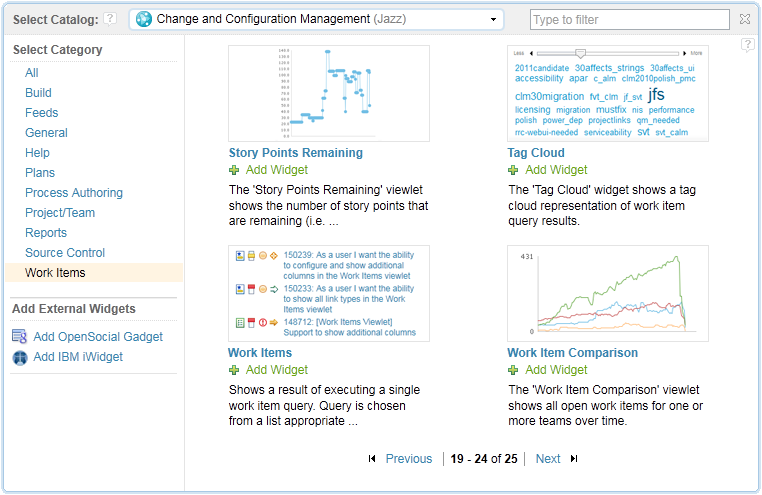Click the Add OpenSocial Gadget link

point(98,337)
